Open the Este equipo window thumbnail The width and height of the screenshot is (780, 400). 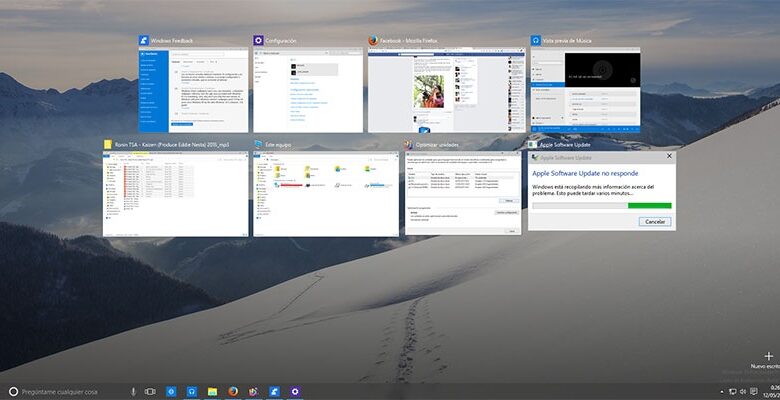[326, 194]
